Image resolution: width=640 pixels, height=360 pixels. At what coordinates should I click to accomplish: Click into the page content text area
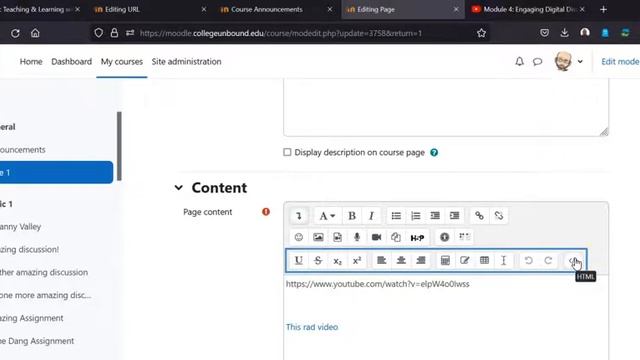[x=446, y=318]
